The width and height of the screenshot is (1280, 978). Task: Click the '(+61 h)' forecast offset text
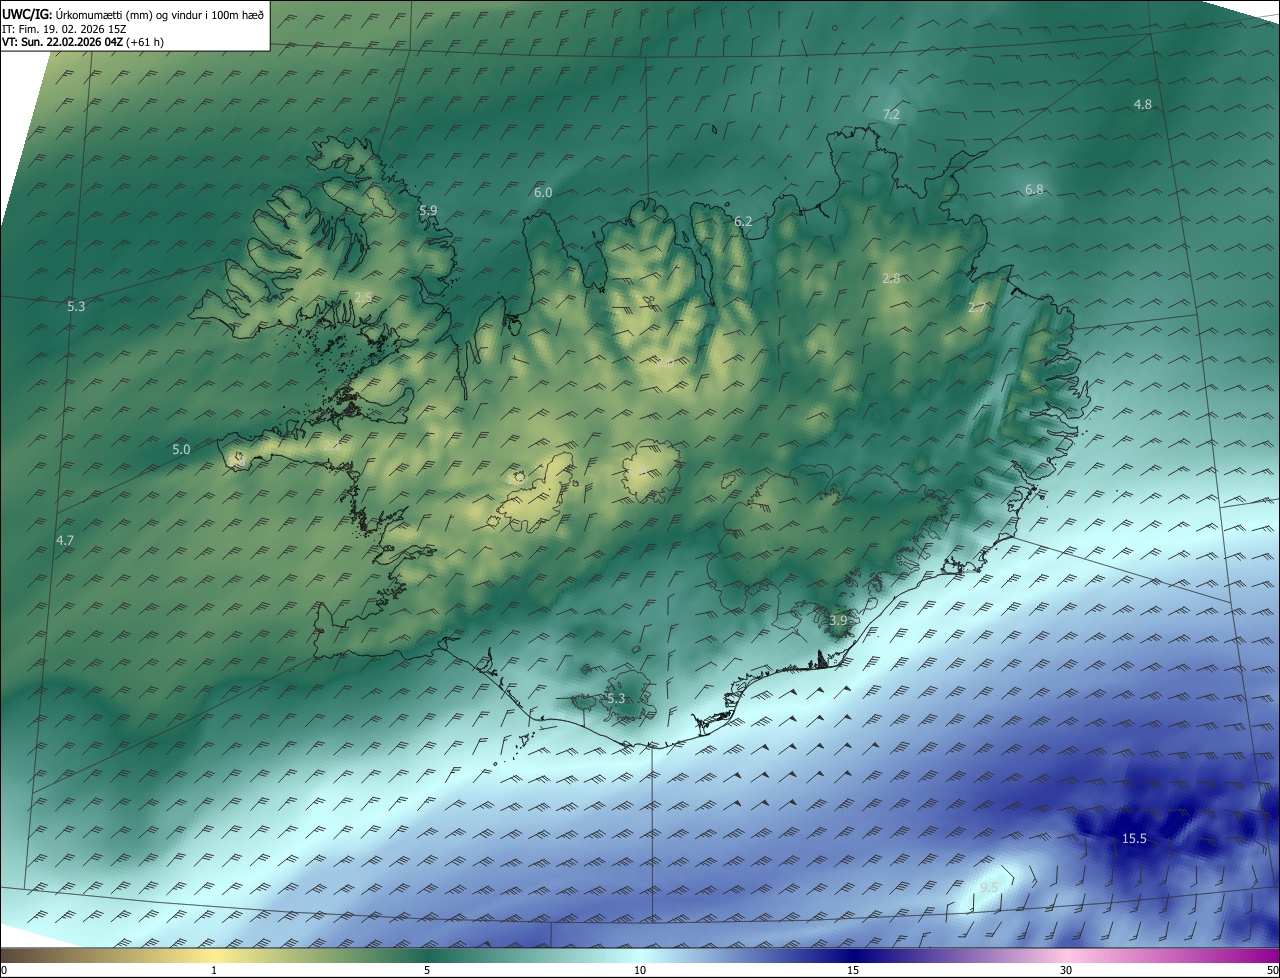pyautogui.click(x=145, y=42)
